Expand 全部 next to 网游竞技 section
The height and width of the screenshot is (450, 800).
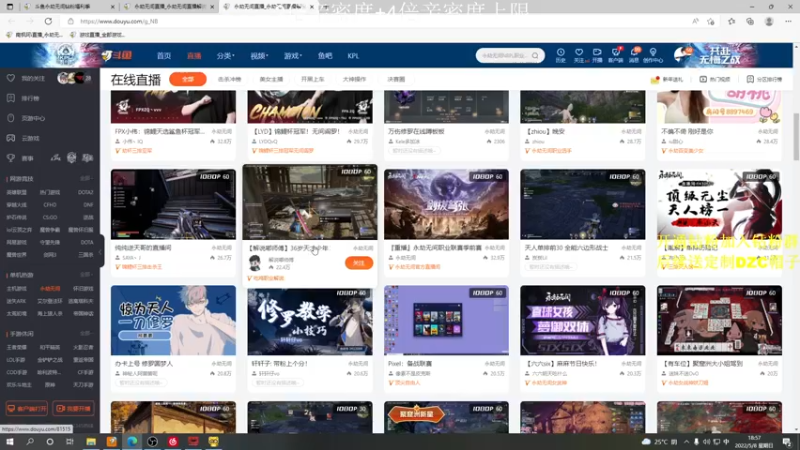point(86,179)
